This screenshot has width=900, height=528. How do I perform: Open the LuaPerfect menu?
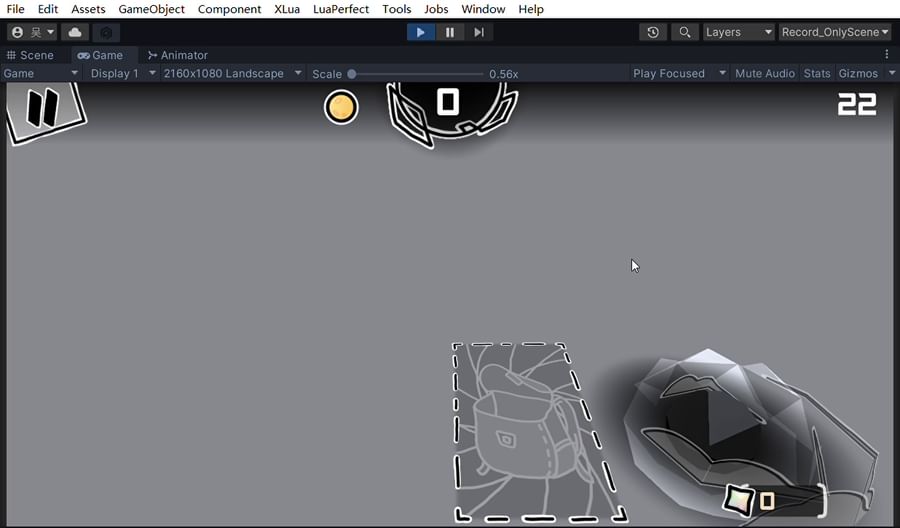341,9
